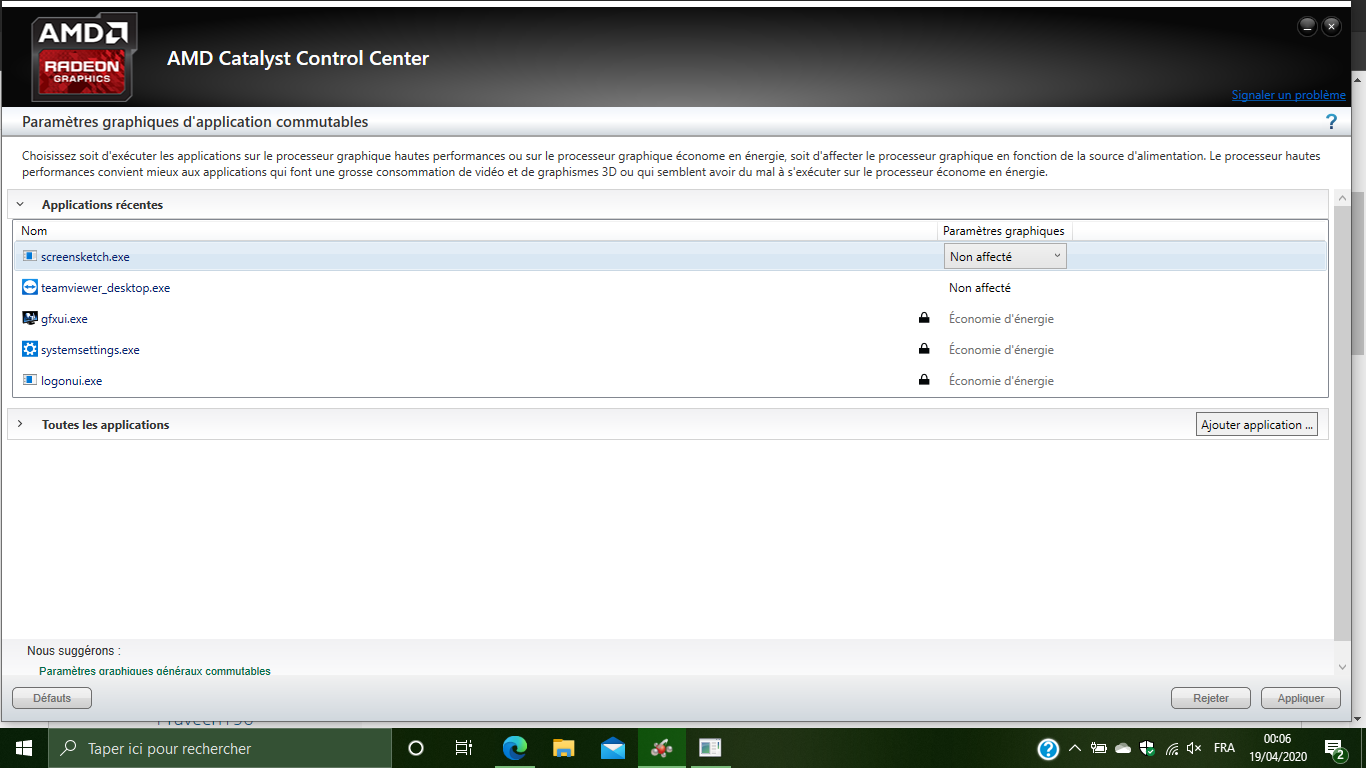
Task: Click the gfxui.exe application icon
Action: (29, 319)
